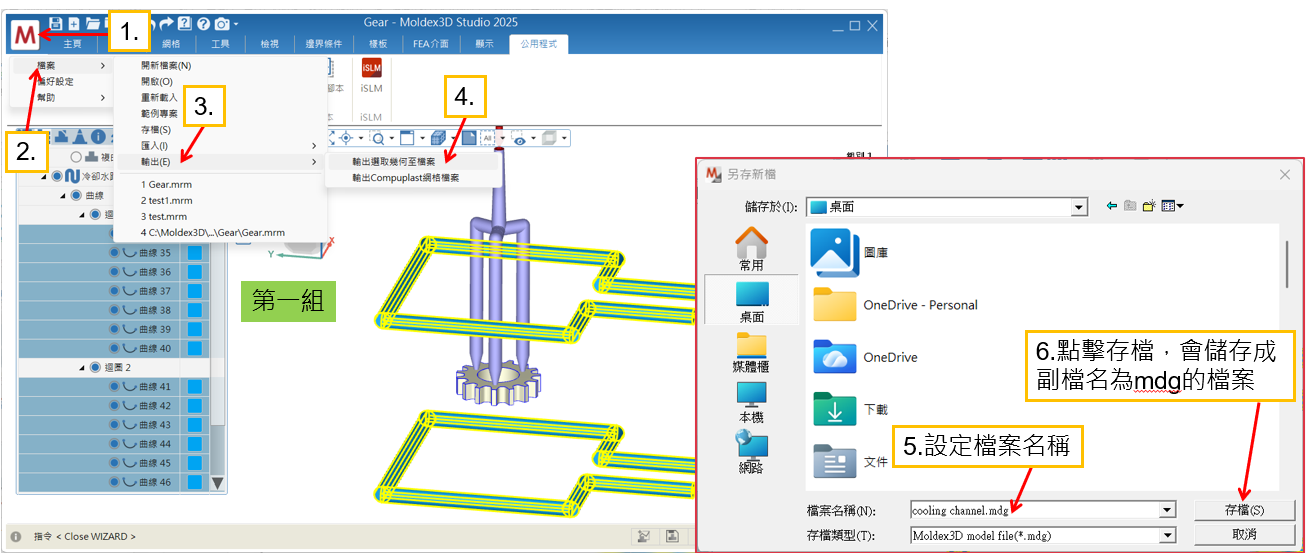Screen dimensions: 1306x553
Task: Open the Help question mark icon
Action: pos(203,23)
